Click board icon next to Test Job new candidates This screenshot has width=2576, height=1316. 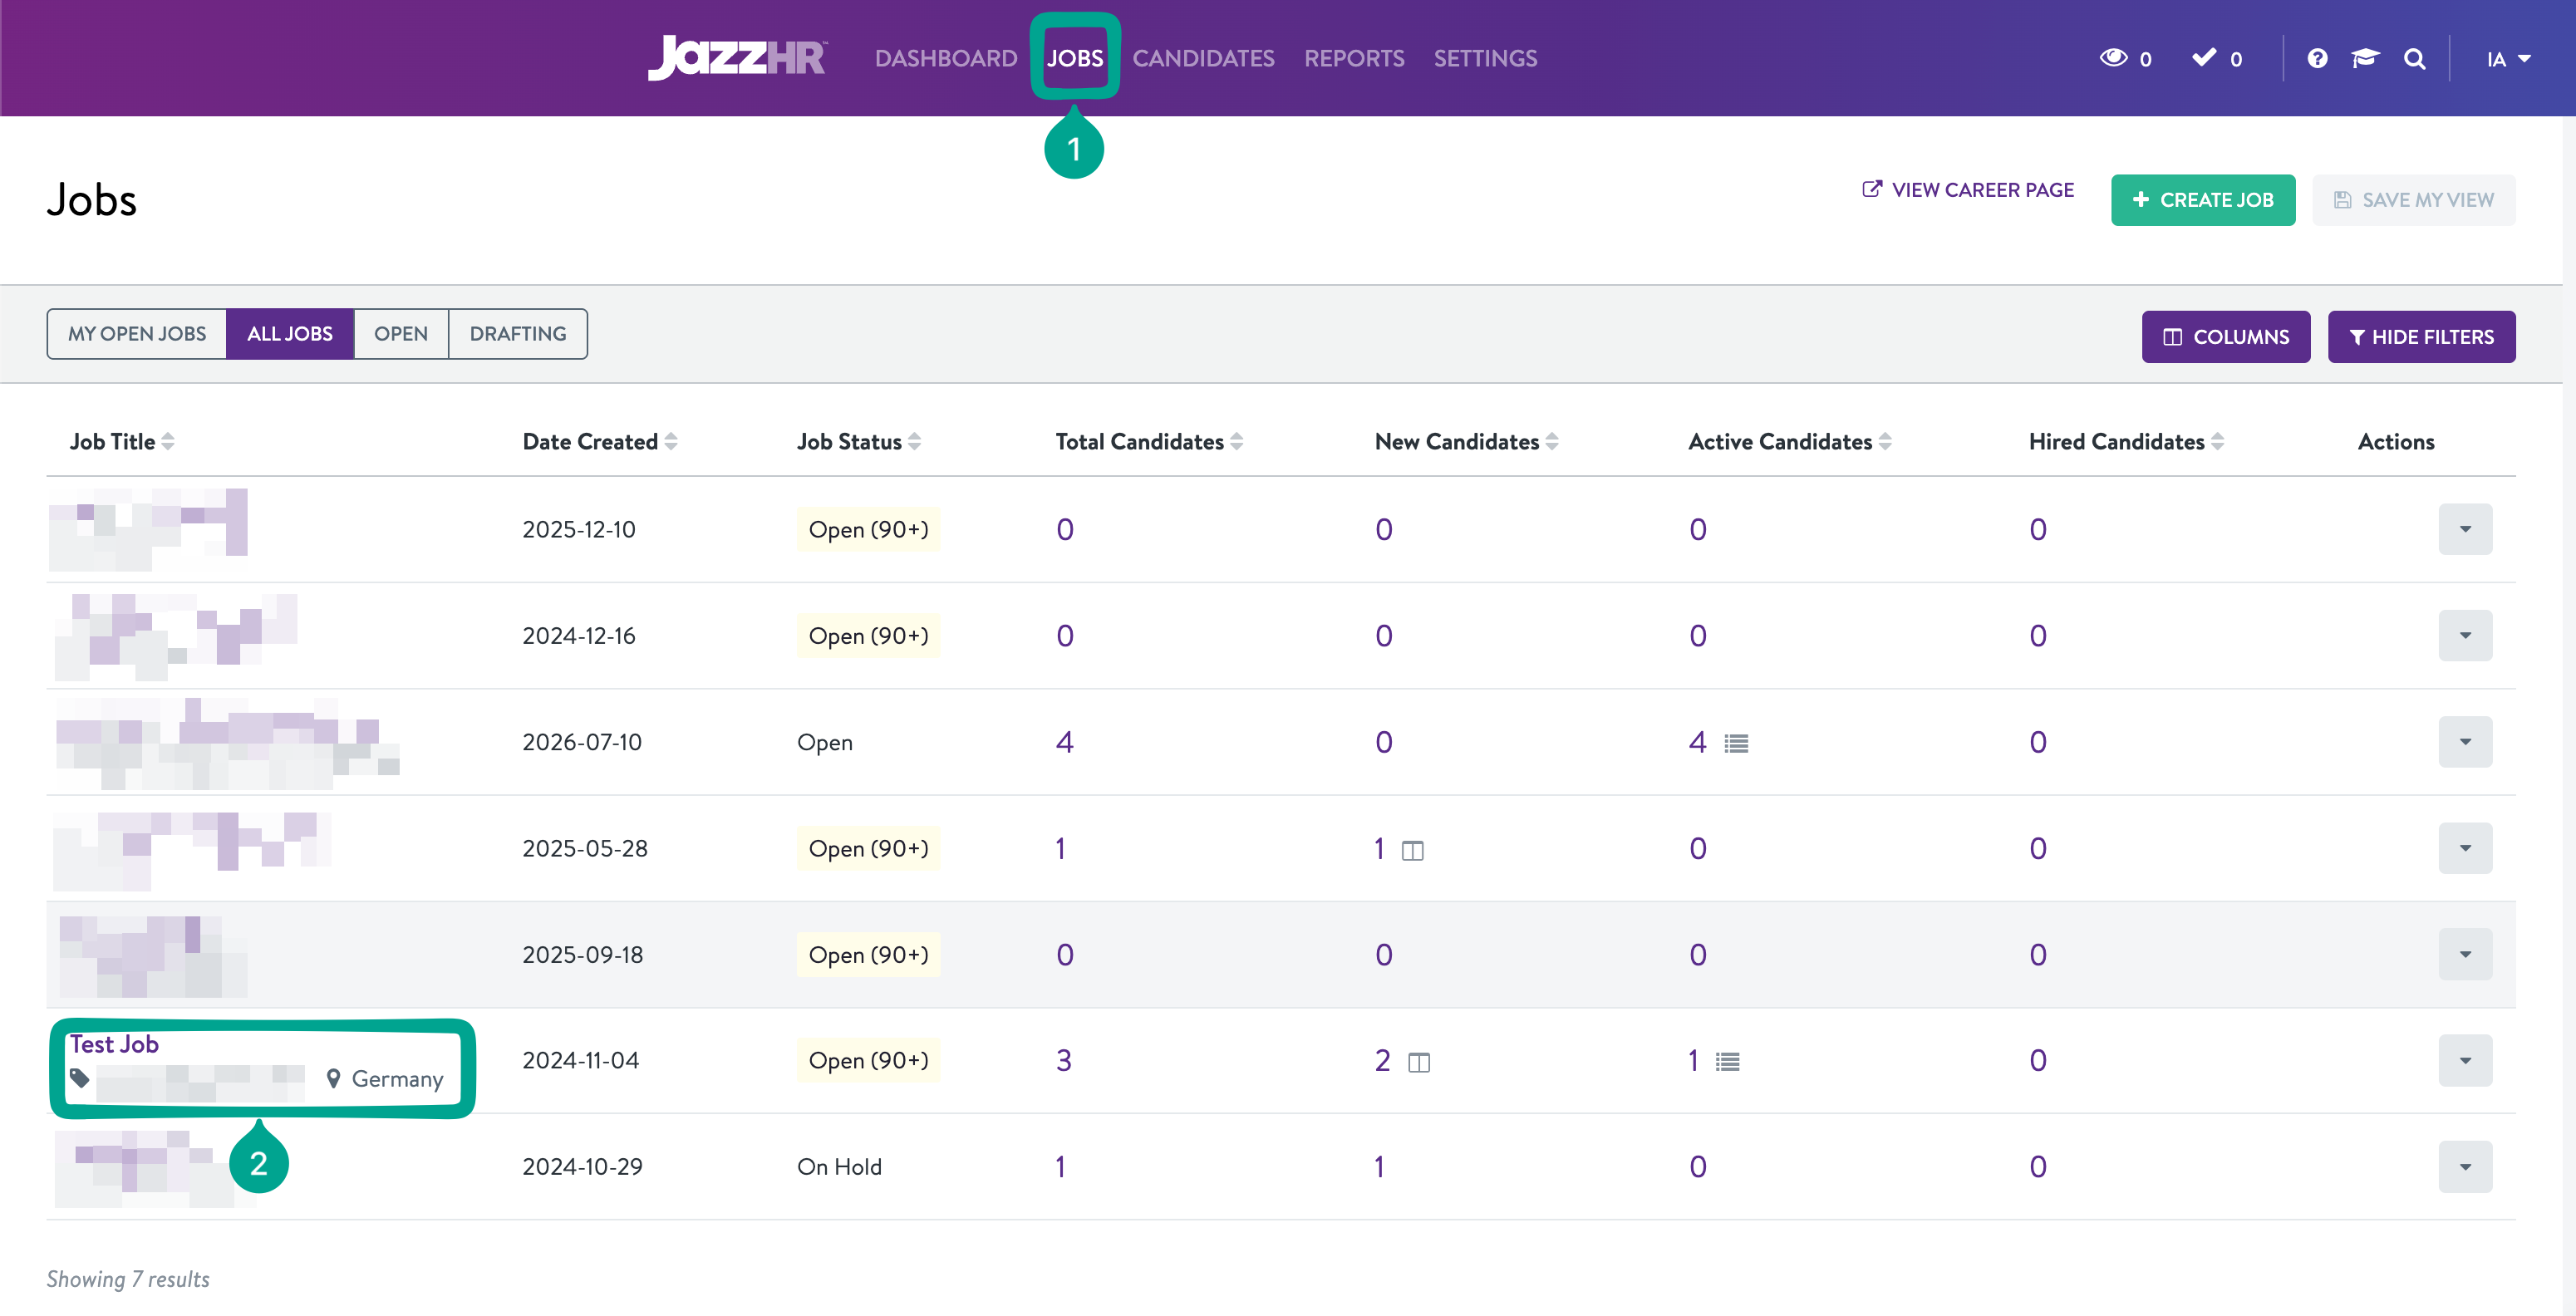pyautogui.click(x=1419, y=1062)
